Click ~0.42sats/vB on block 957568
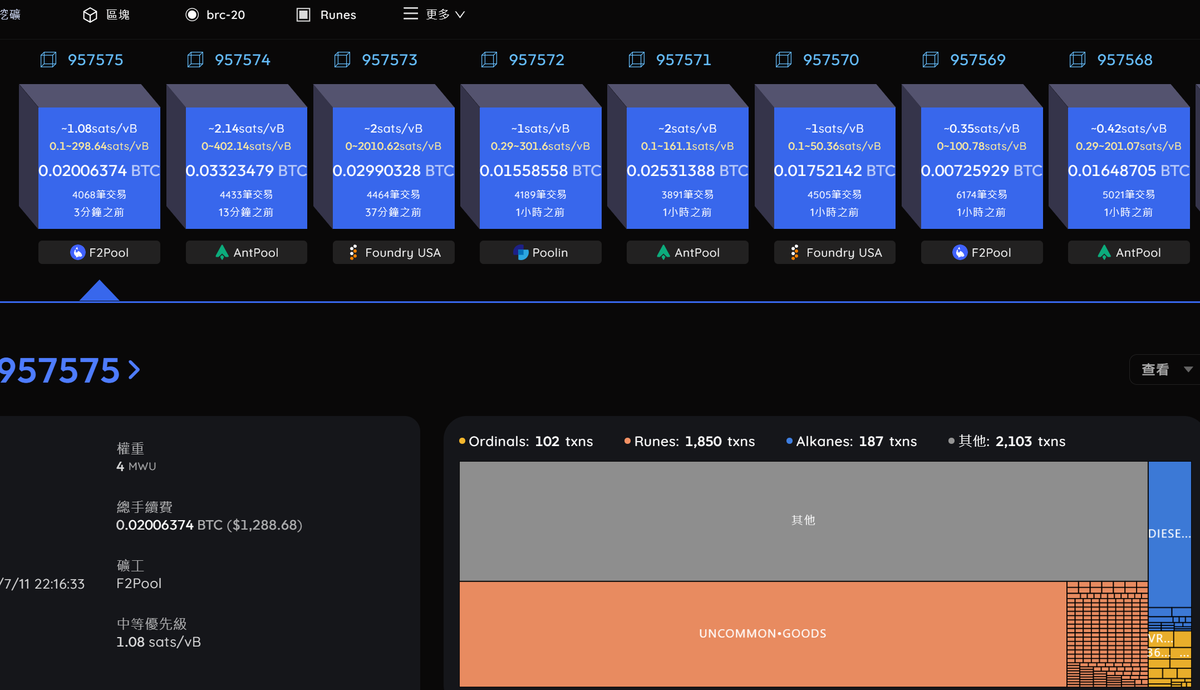Screen dimensions: 1200x690 click(1129, 129)
